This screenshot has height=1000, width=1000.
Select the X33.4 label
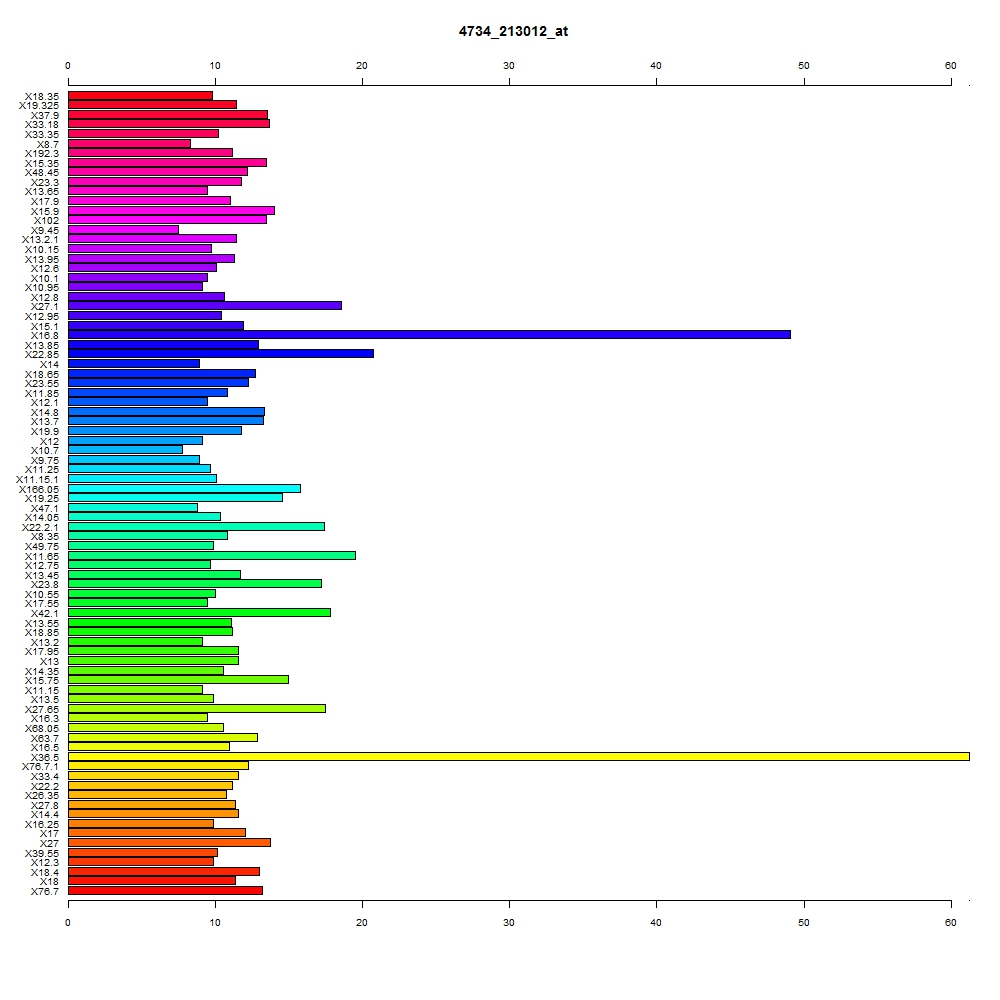45,776
